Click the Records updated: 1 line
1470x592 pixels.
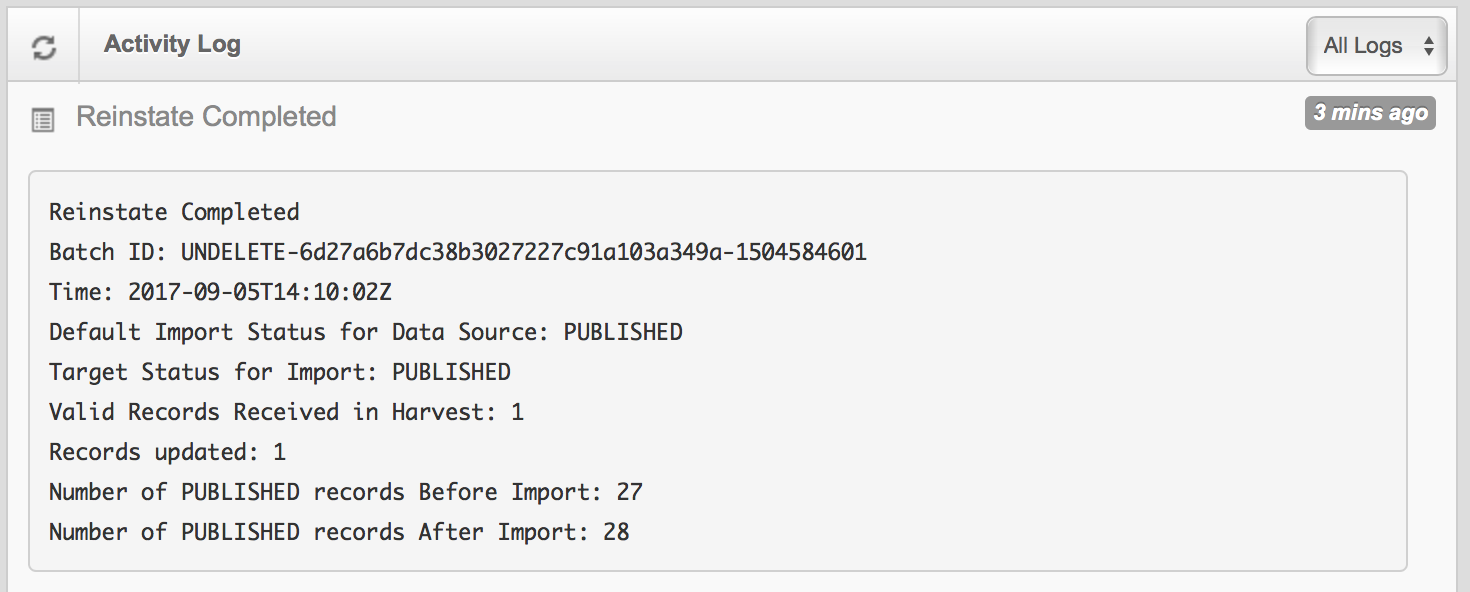point(167,452)
